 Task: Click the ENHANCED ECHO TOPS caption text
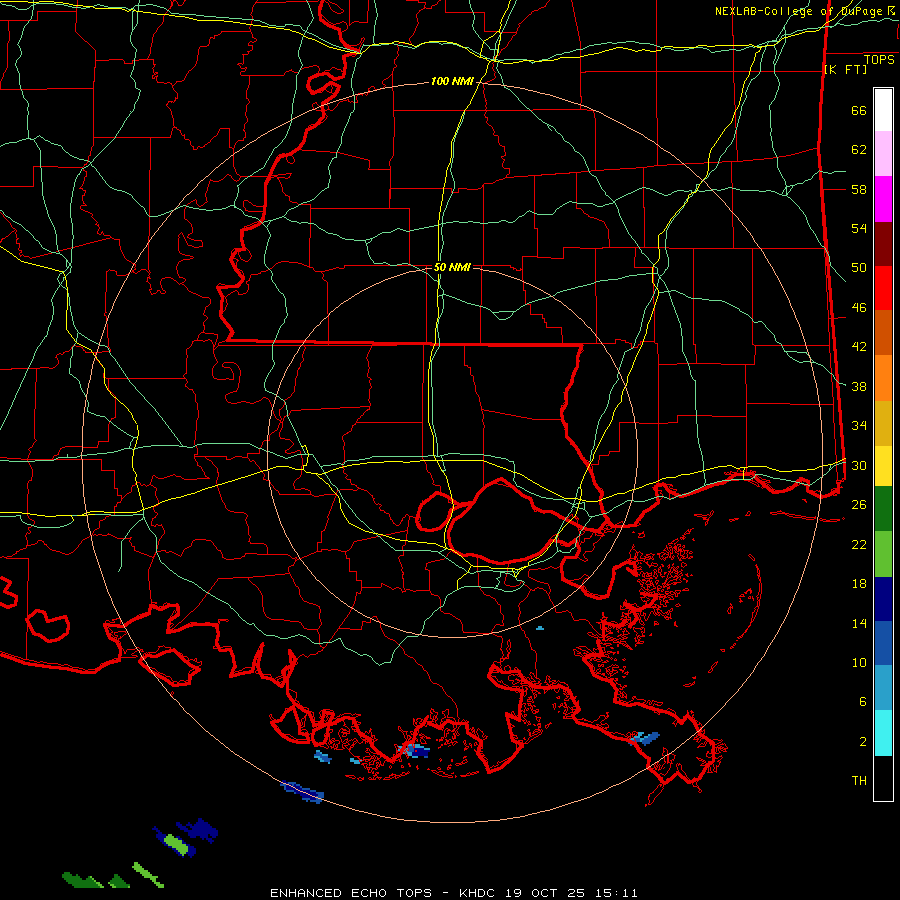(351, 893)
